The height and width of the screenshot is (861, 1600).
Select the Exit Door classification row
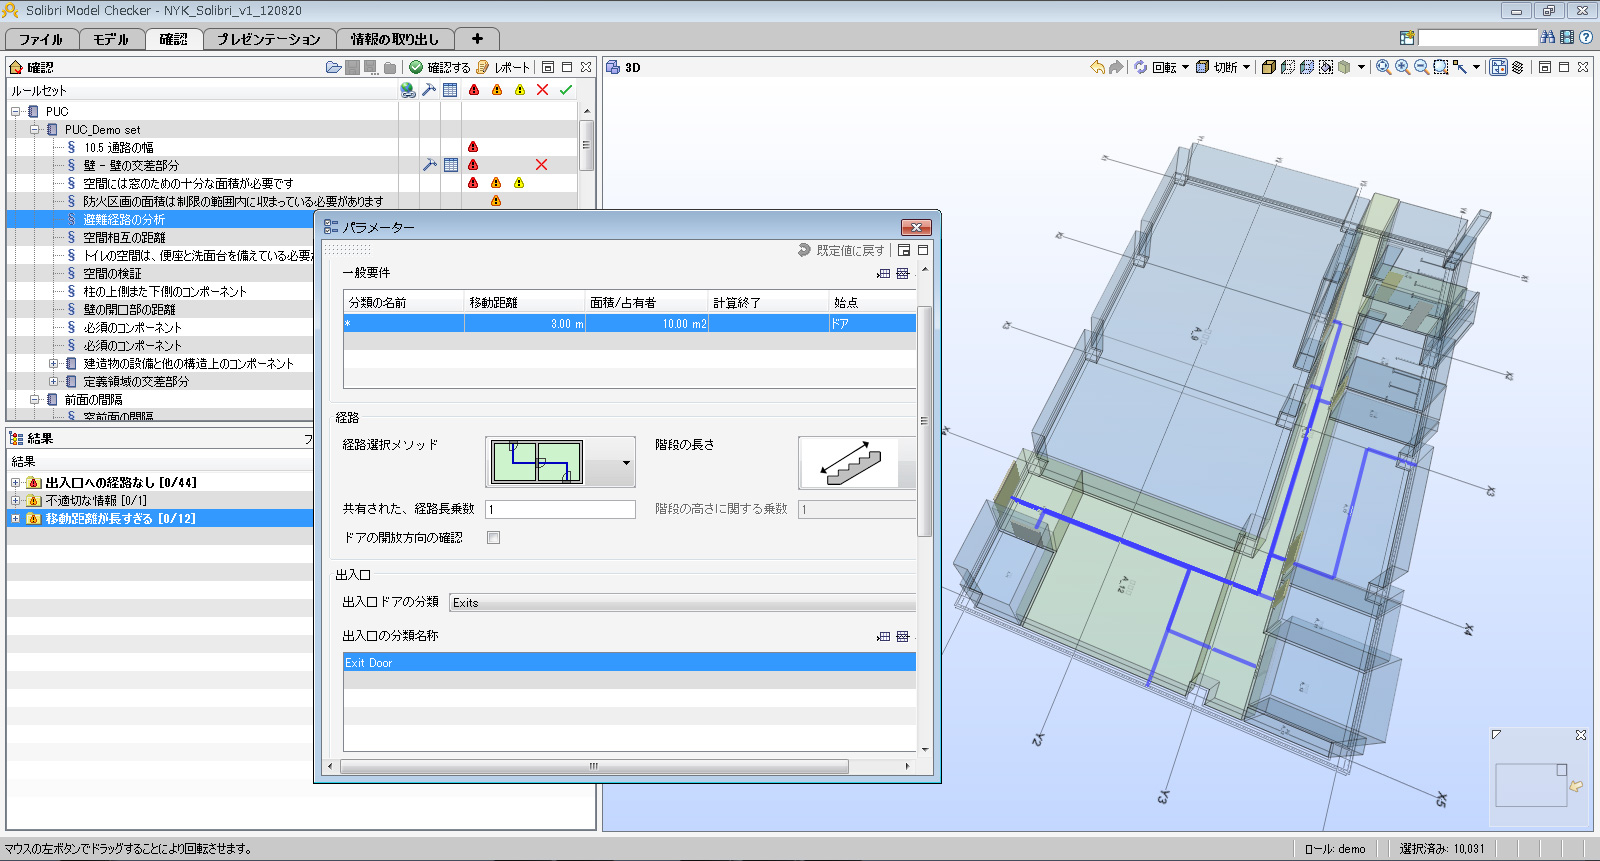click(x=629, y=662)
